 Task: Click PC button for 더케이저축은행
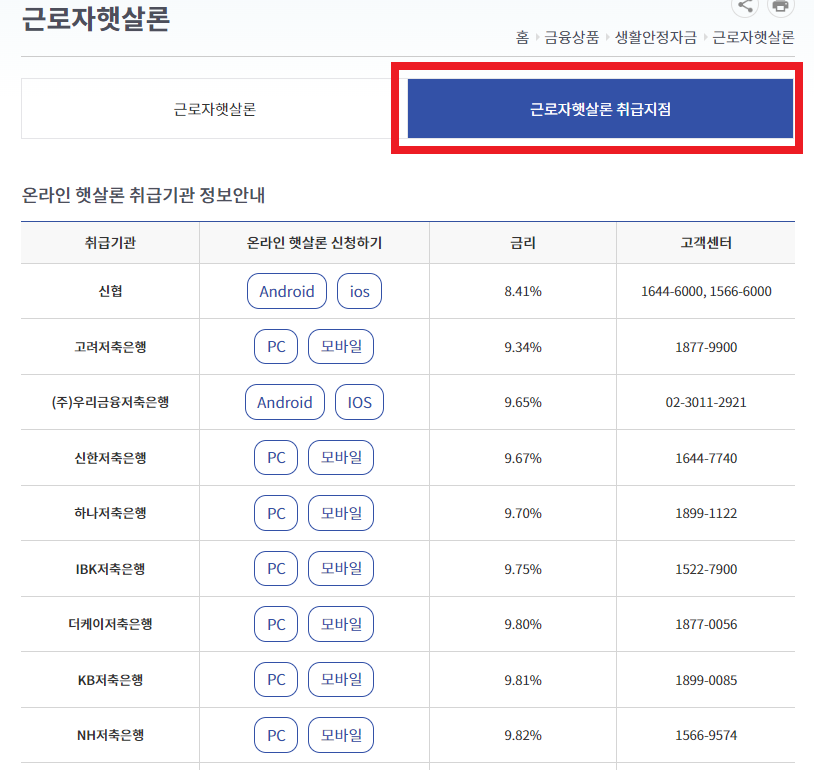(276, 624)
